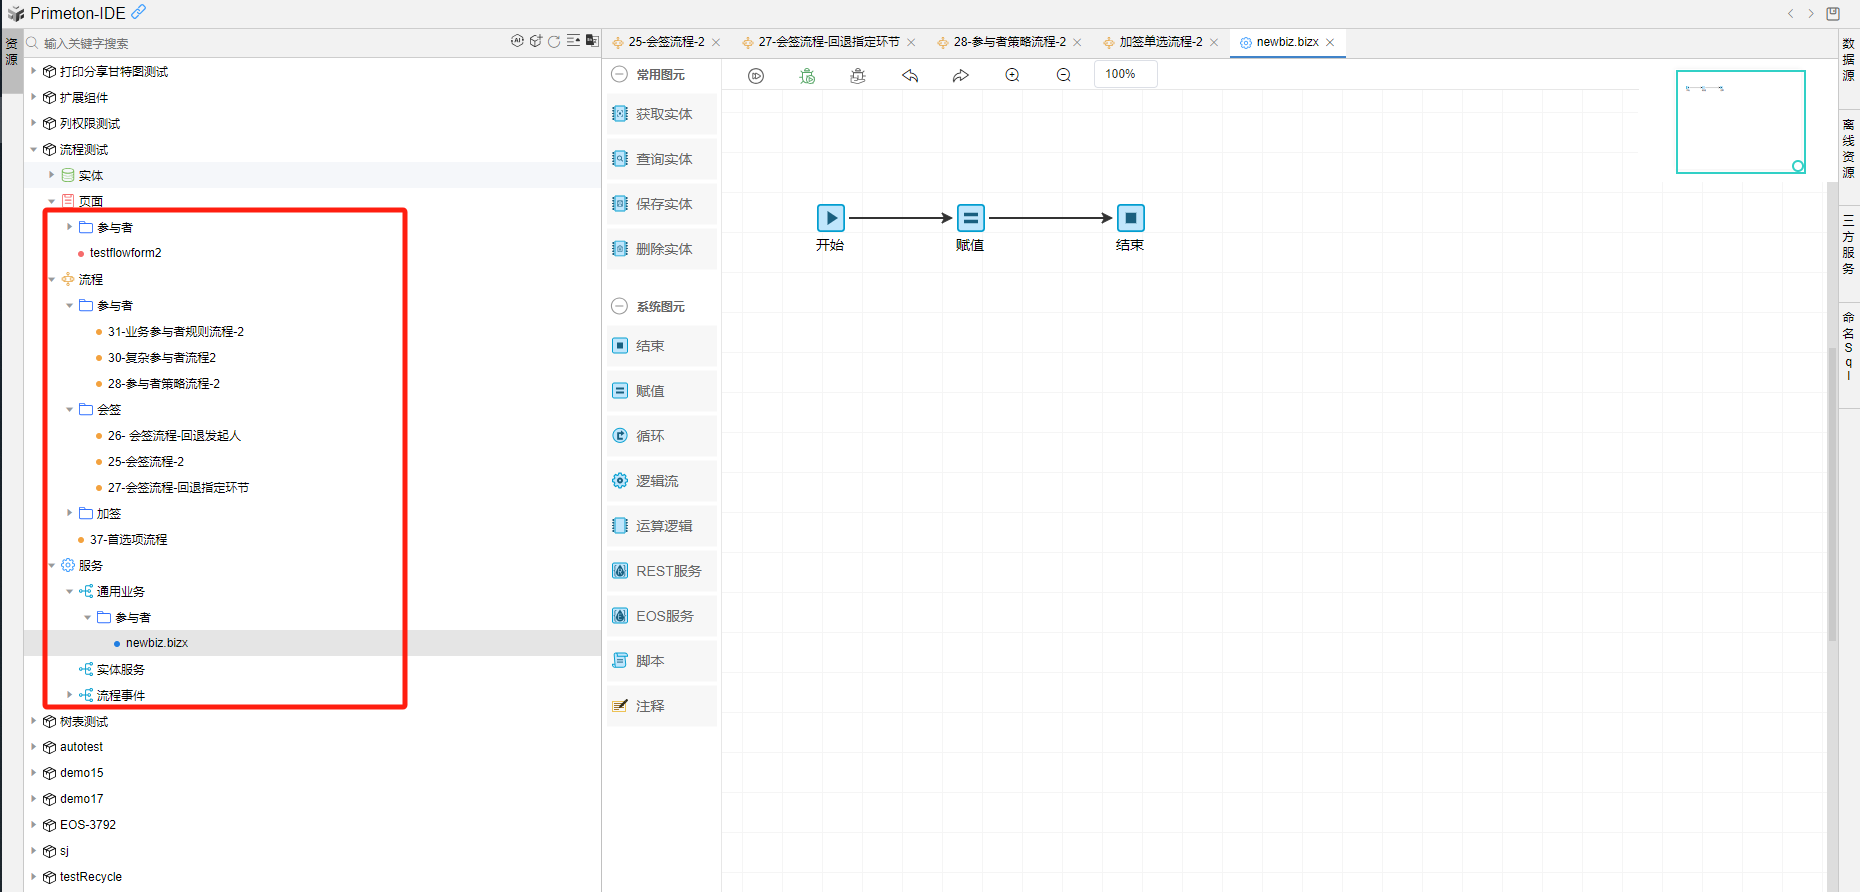Expand the 树表测试 project node
This screenshot has height=892, width=1860.
pyautogui.click(x=34, y=721)
